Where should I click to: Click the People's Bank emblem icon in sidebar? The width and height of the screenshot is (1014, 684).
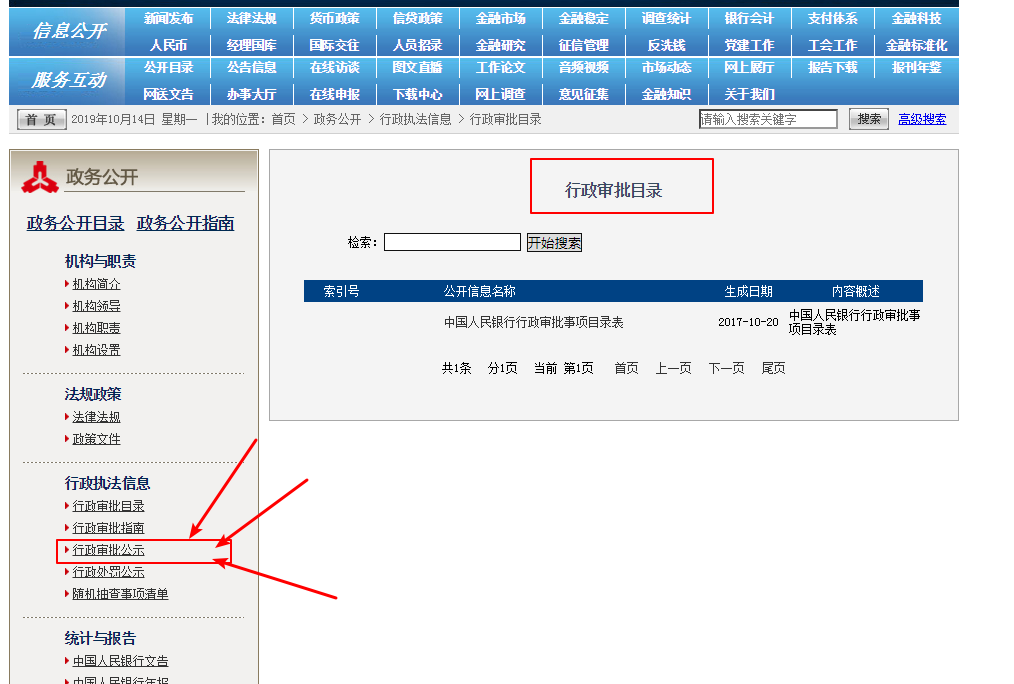point(39,176)
